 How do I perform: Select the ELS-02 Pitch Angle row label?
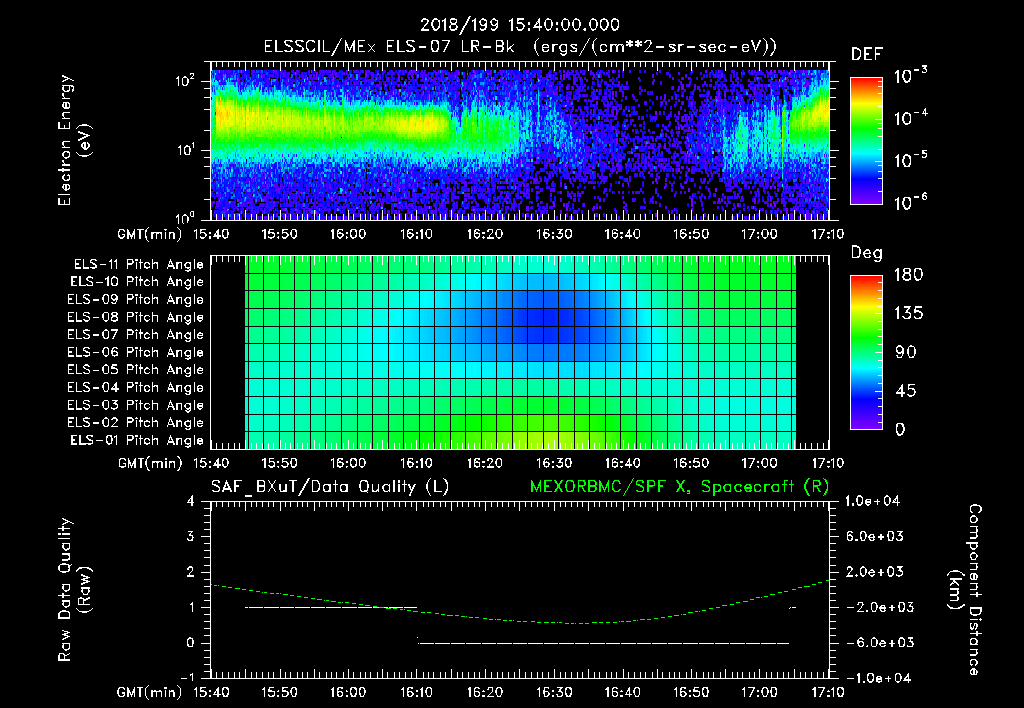pyautogui.click(x=135, y=423)
